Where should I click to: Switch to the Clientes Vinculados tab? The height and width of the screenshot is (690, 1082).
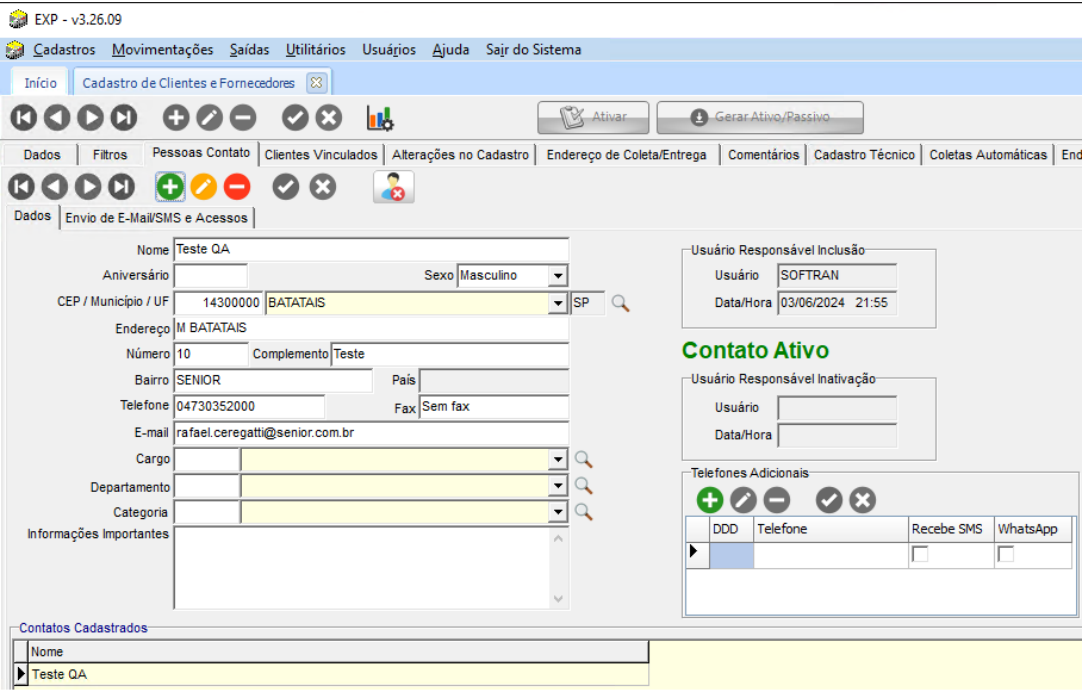point(321,155)
